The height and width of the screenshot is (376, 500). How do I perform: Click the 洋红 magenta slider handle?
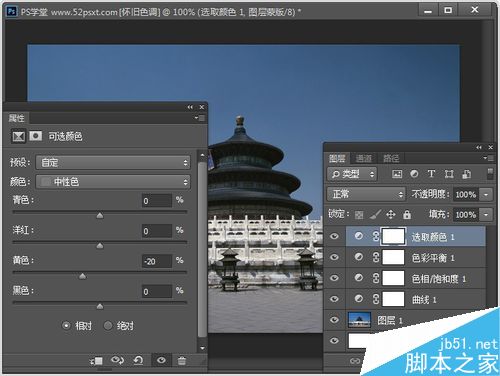(x=100, y=246)
